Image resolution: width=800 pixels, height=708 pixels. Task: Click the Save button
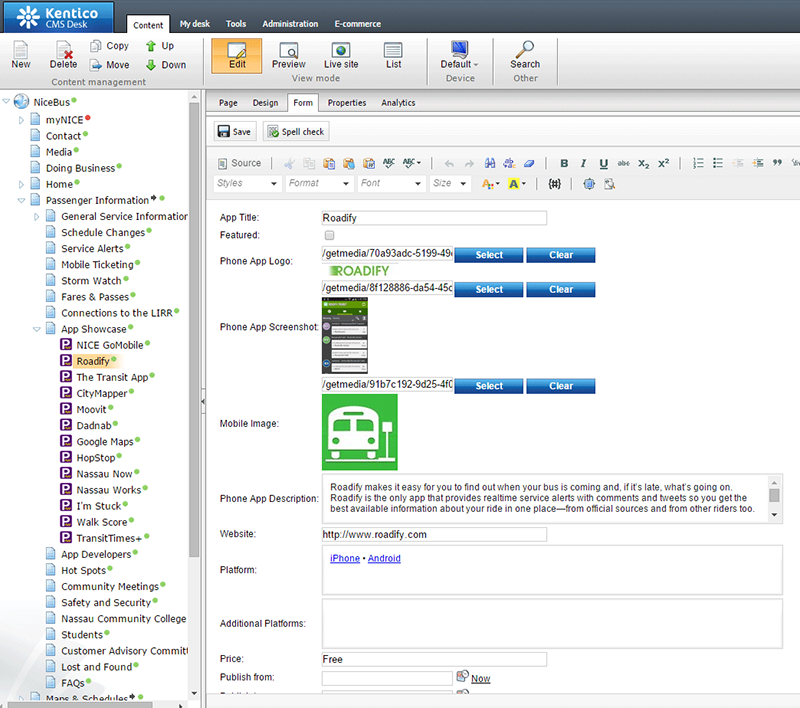tap(234, 132)
